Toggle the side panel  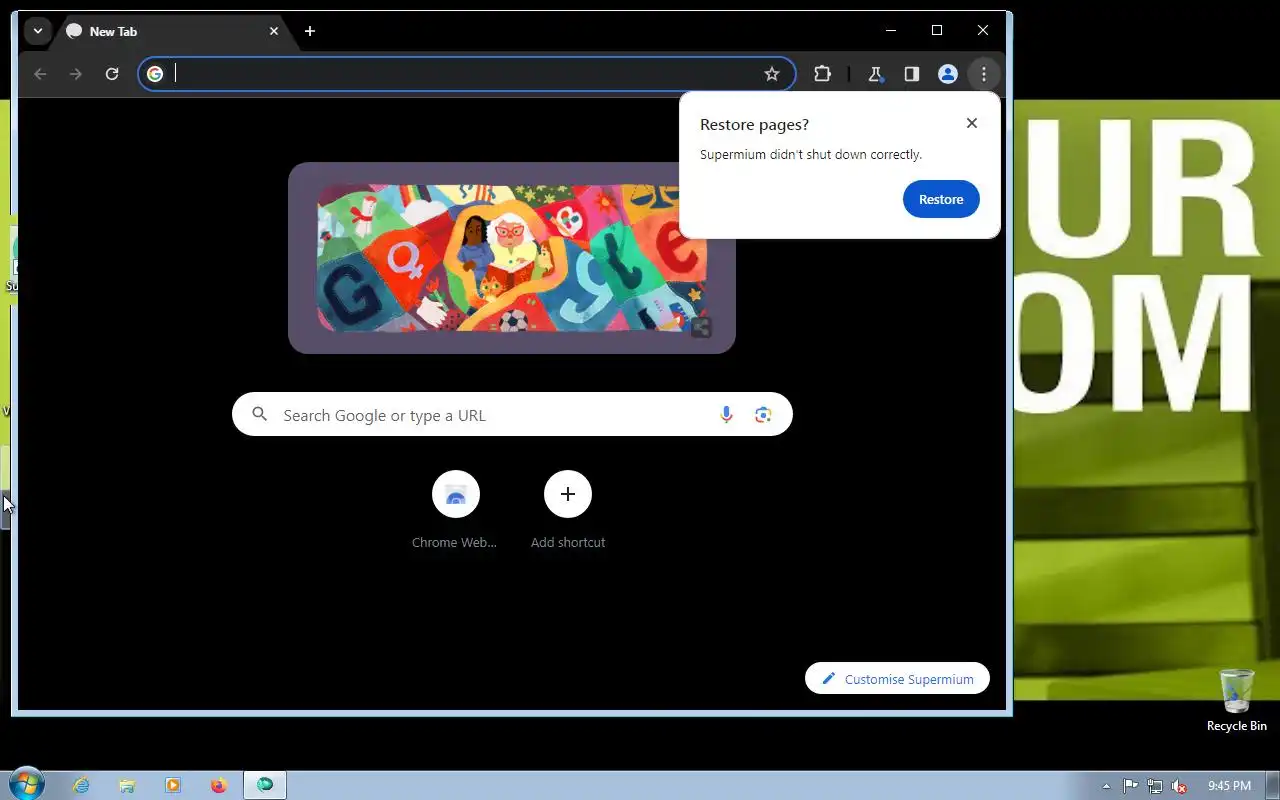point(912,74)
